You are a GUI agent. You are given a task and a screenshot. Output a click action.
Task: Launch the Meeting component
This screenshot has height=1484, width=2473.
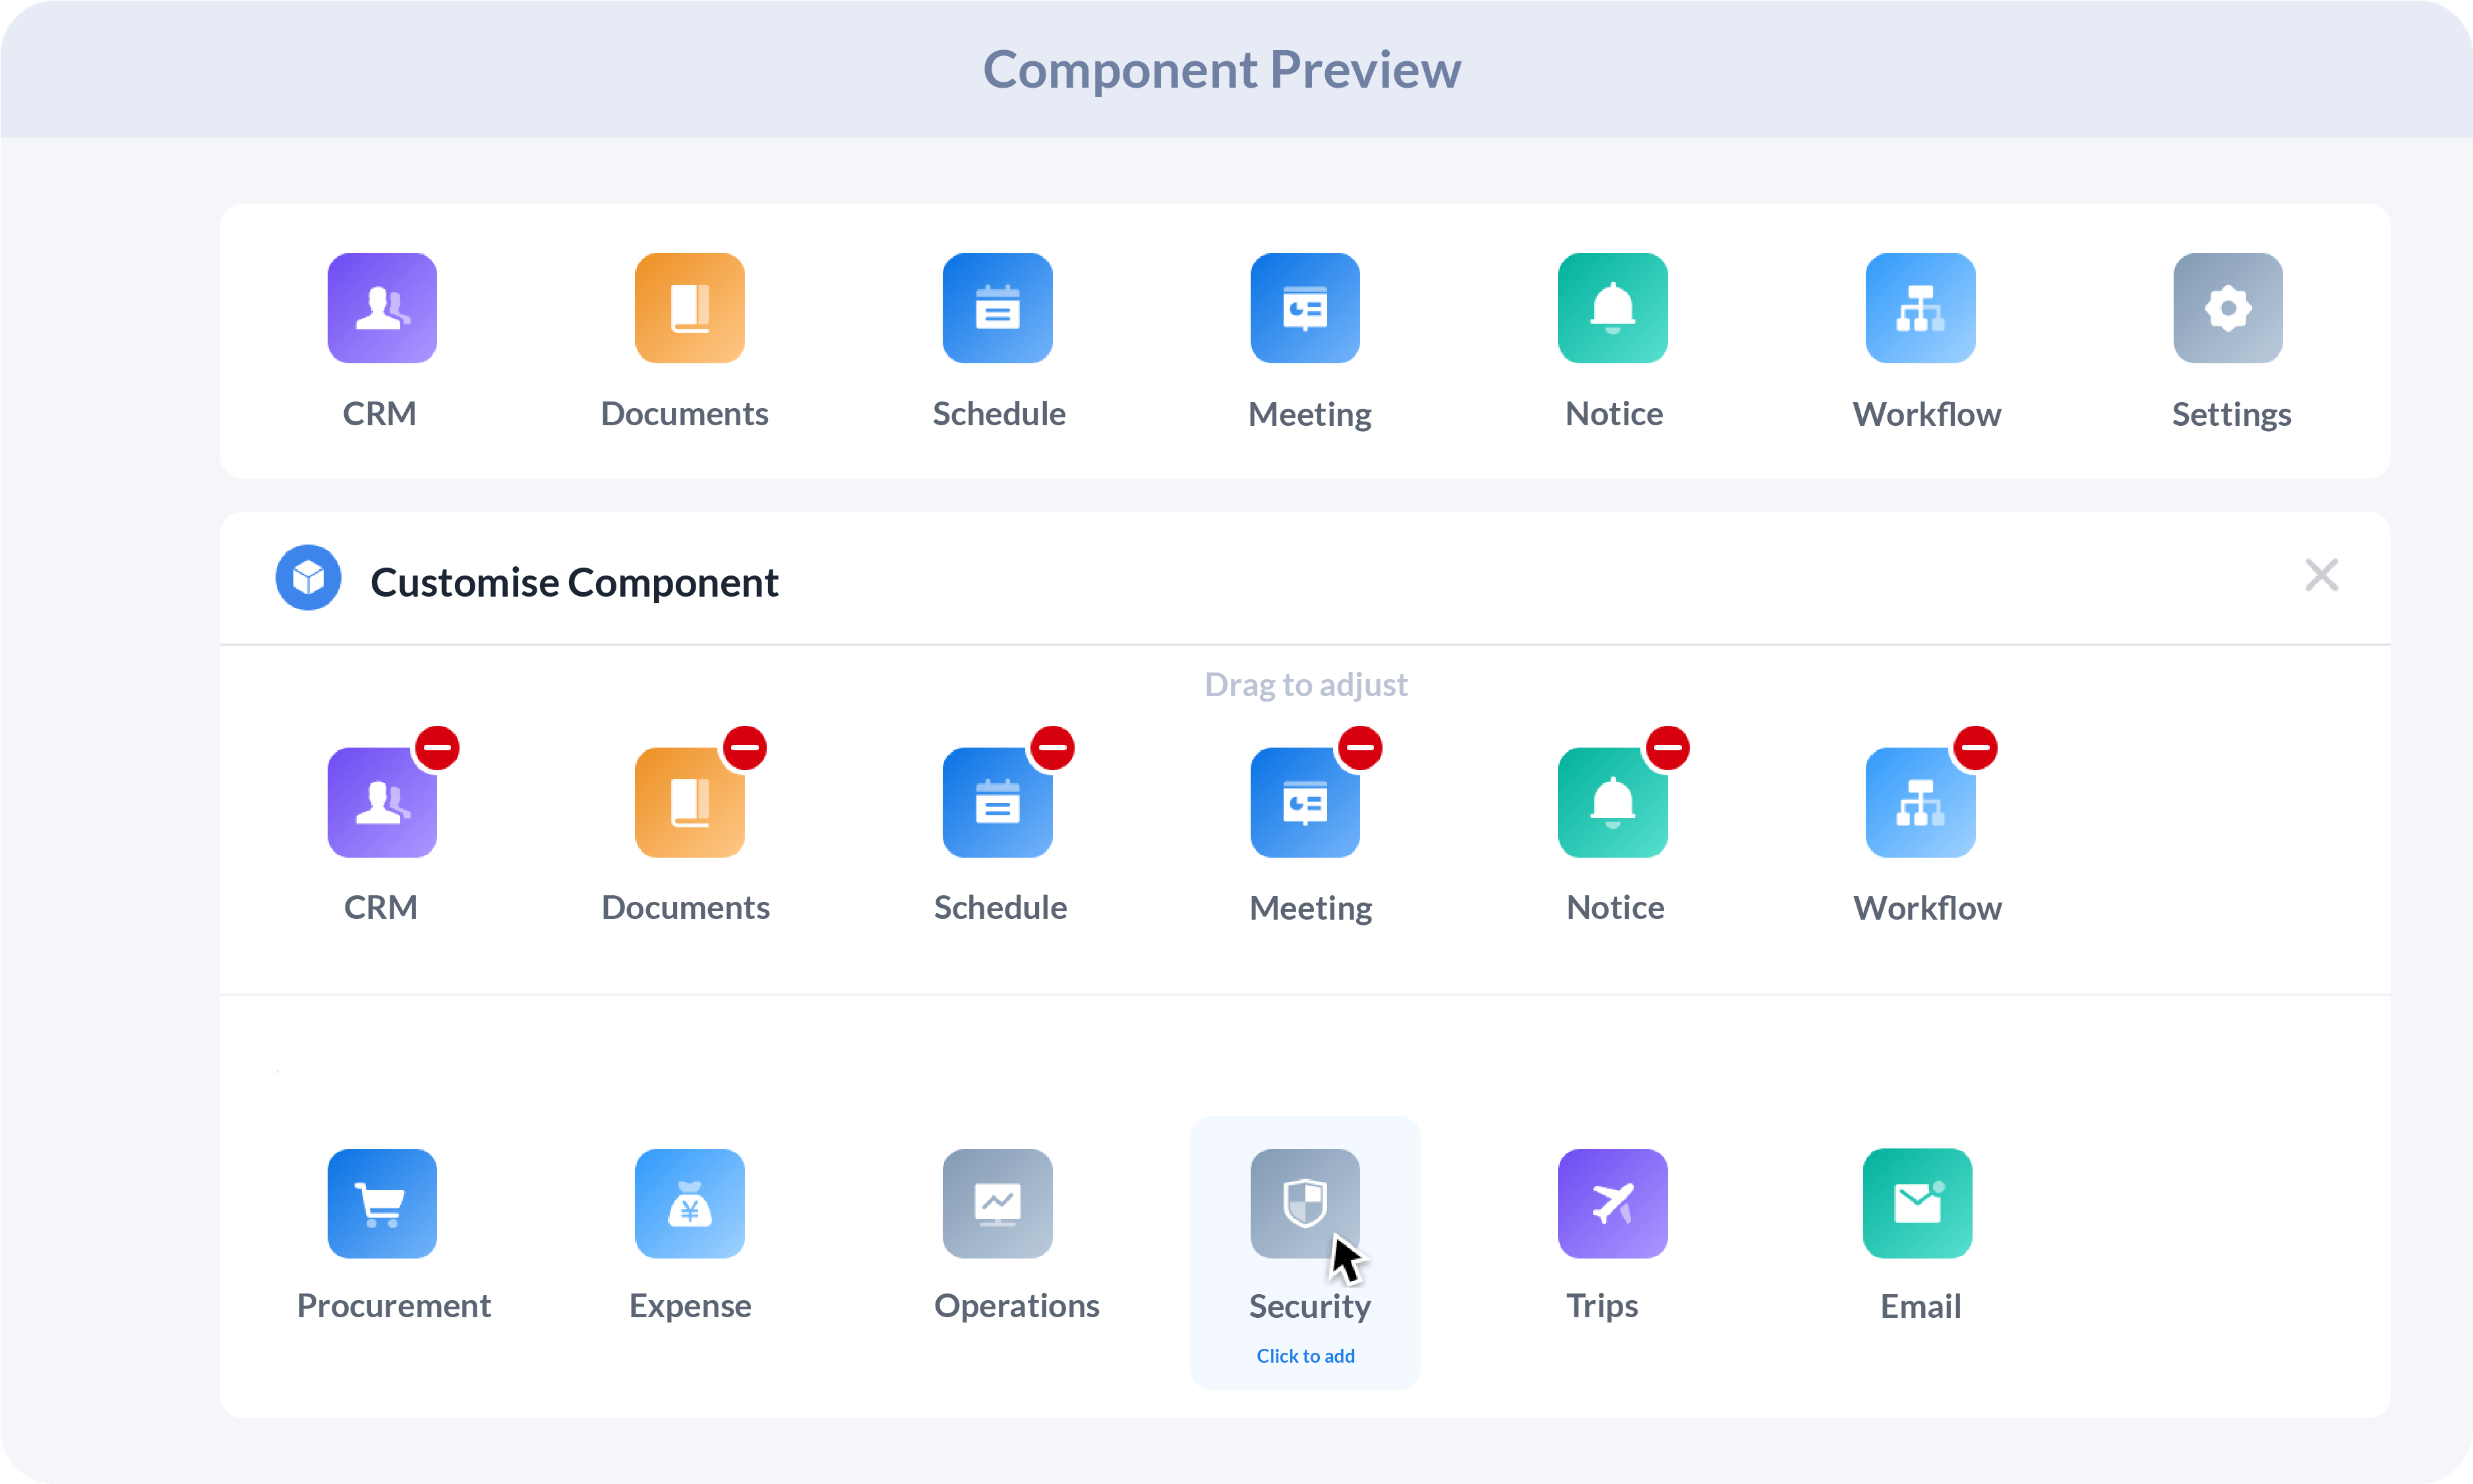pyautogui.click(x=1306, y=308)
